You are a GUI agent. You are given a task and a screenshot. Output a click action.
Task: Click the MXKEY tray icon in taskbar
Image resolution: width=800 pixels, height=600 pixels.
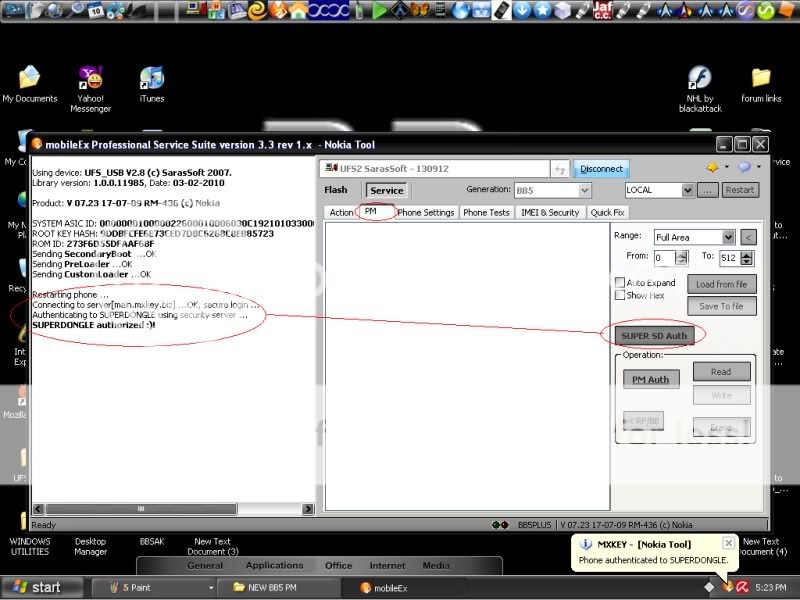[x=728, y=587]
